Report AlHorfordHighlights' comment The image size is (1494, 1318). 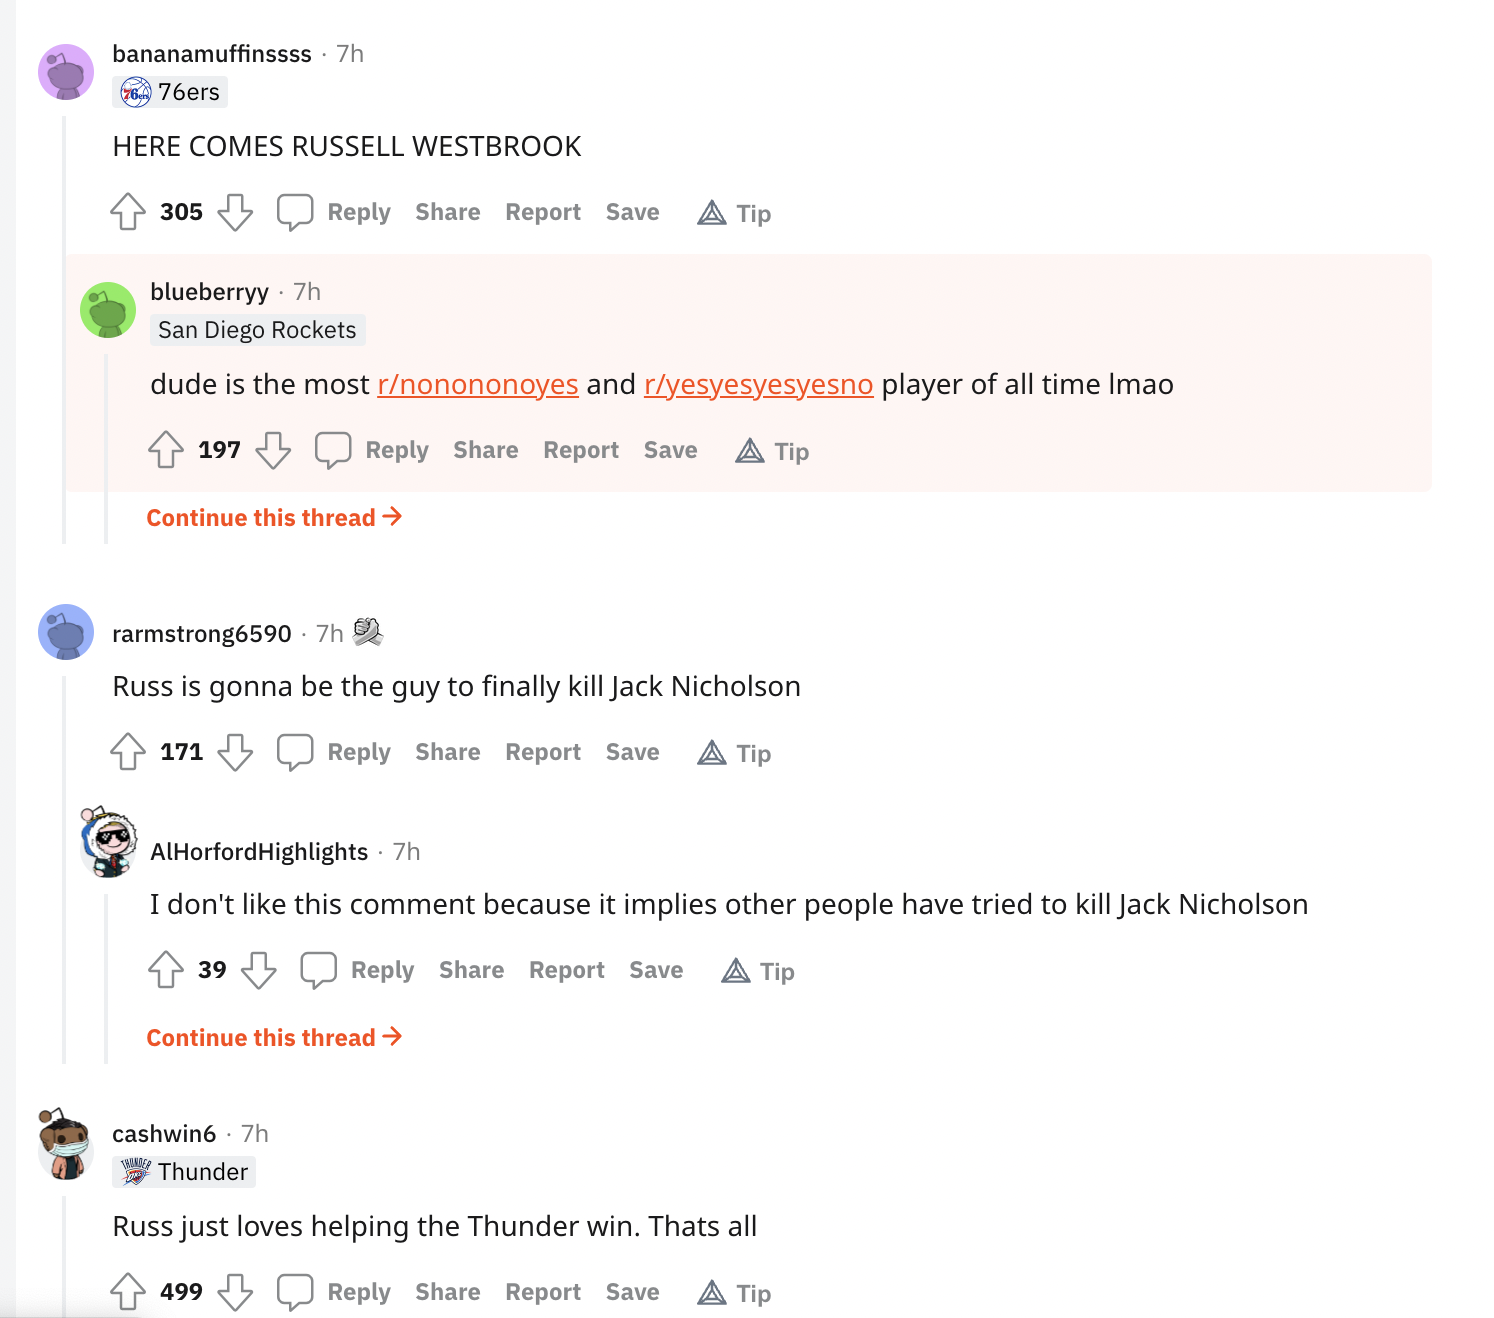click(x=566, y=970)
